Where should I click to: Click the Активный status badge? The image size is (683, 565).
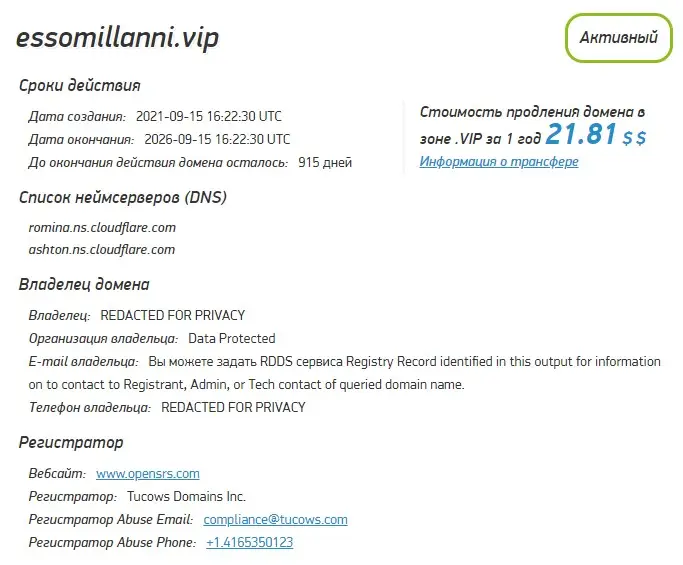click(619, 38)
